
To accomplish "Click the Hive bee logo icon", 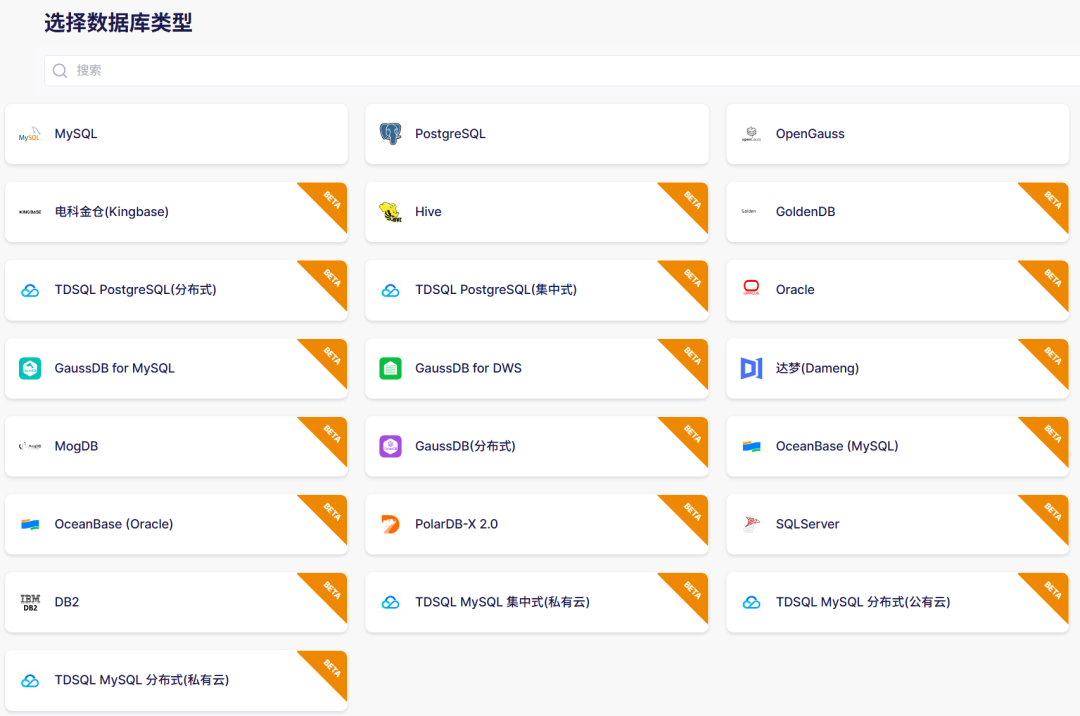I will [391, 212].
